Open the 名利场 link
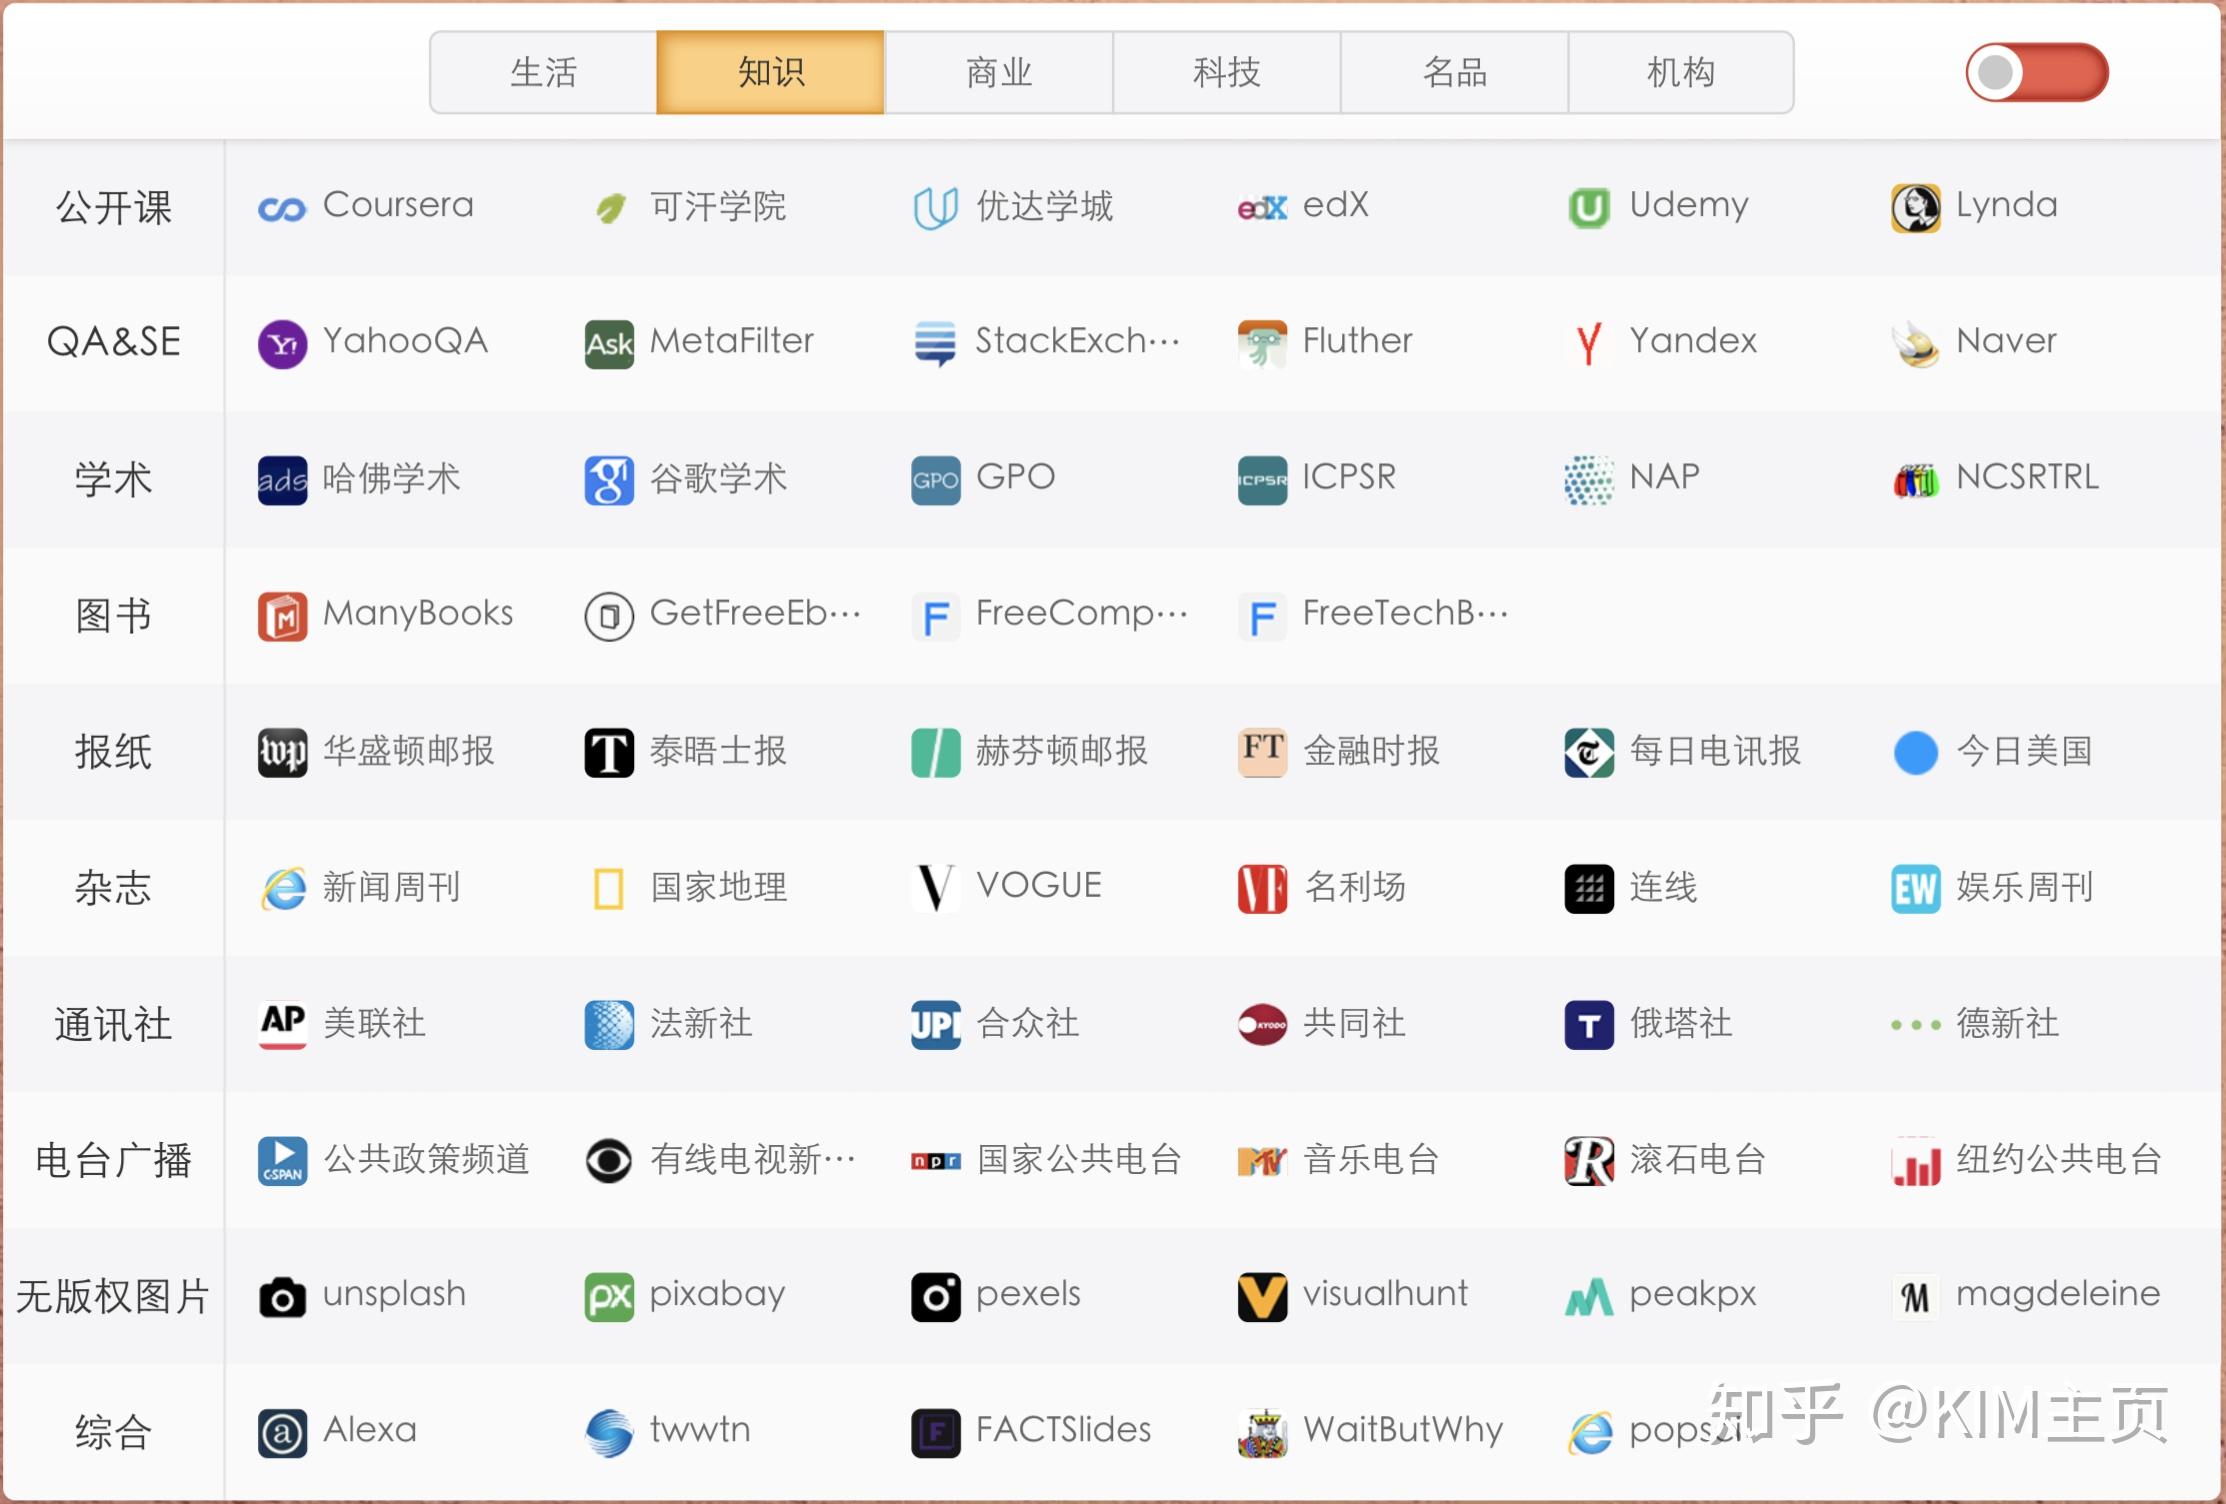The image size is (2226, 1504). [x=1322, y=888]
